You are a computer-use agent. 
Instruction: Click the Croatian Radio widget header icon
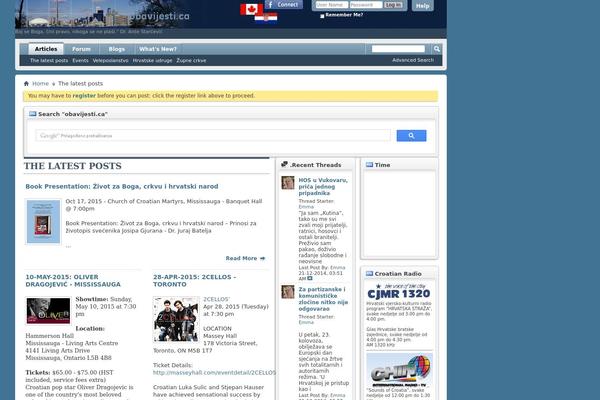click(369, 273)
